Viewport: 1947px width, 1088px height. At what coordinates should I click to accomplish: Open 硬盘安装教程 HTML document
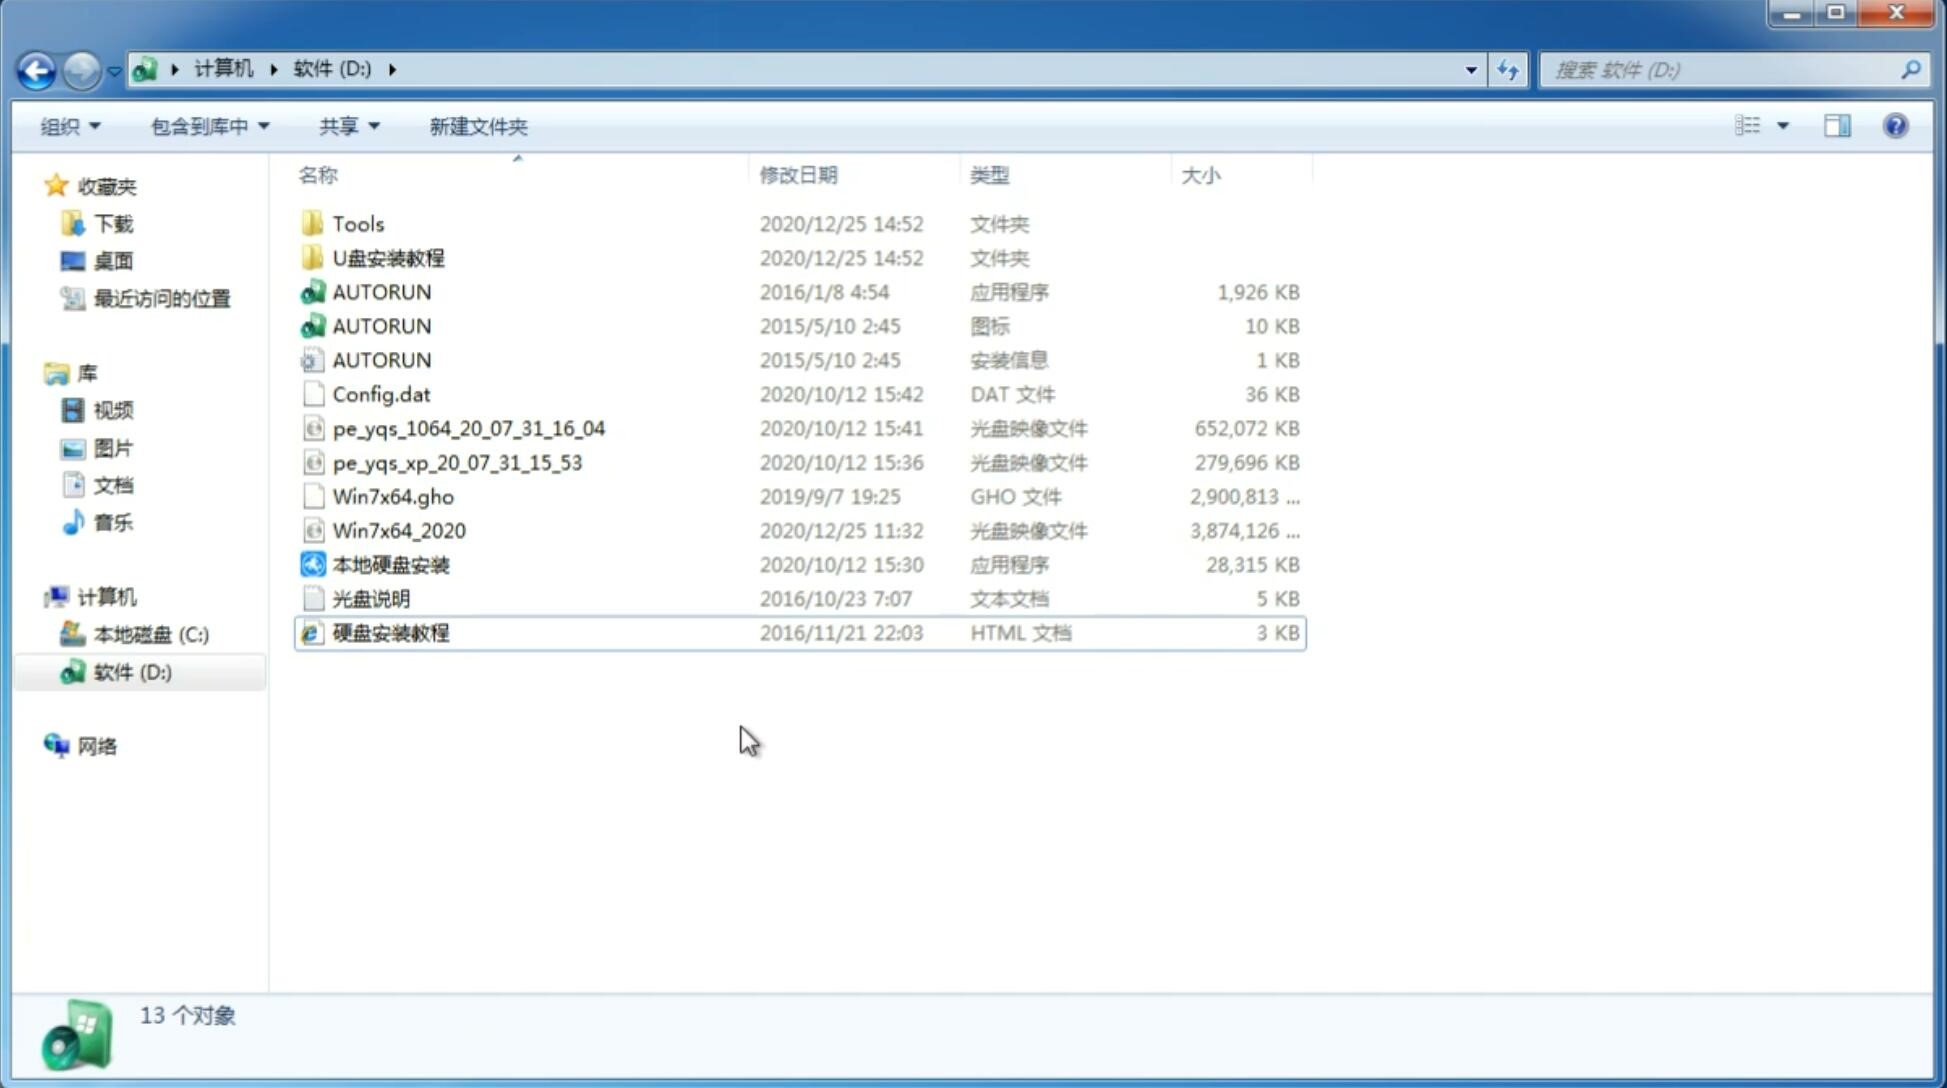[x=390, y=632]
